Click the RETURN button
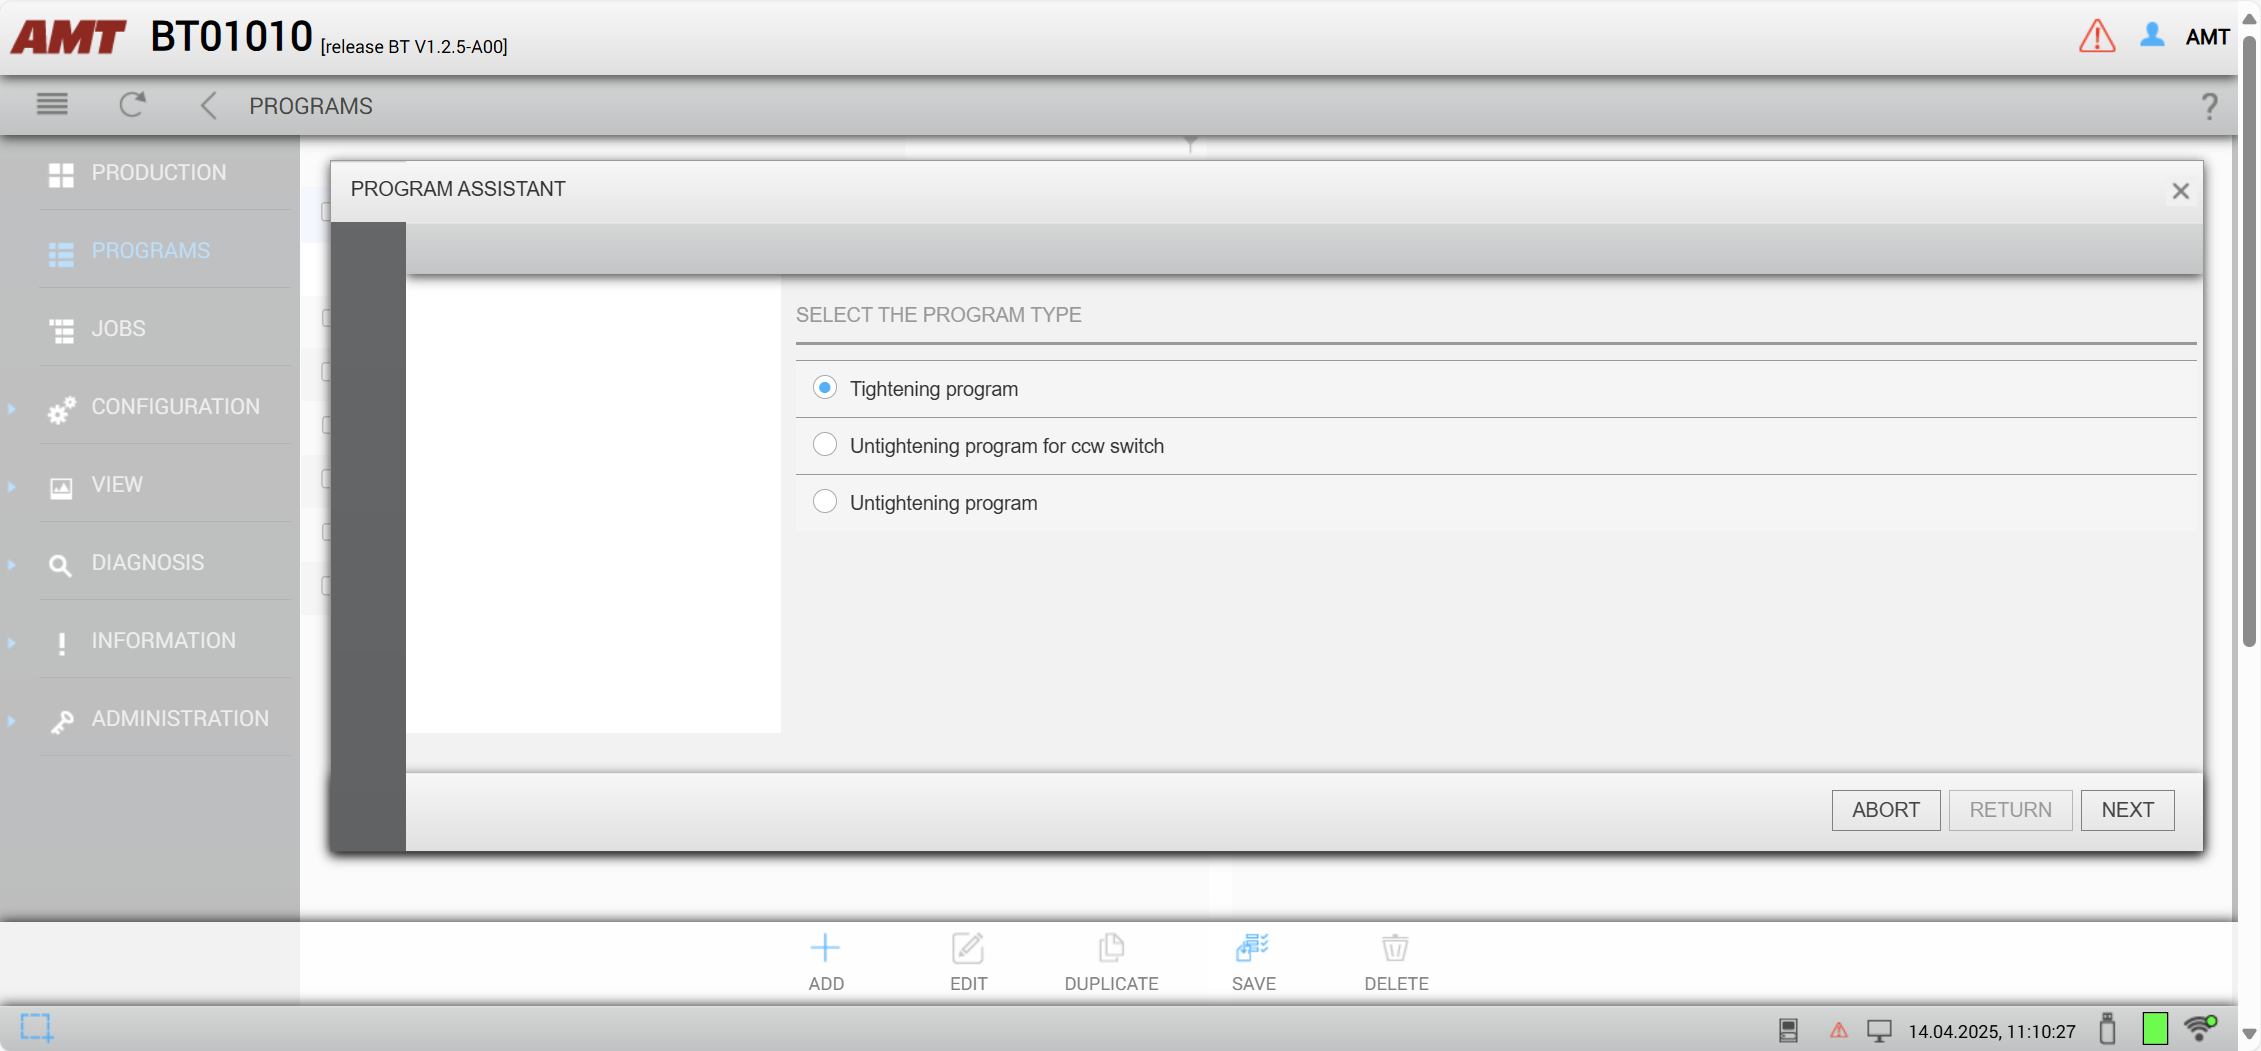Screen dimensions: 2261x1051 (x=2010, y=810)
